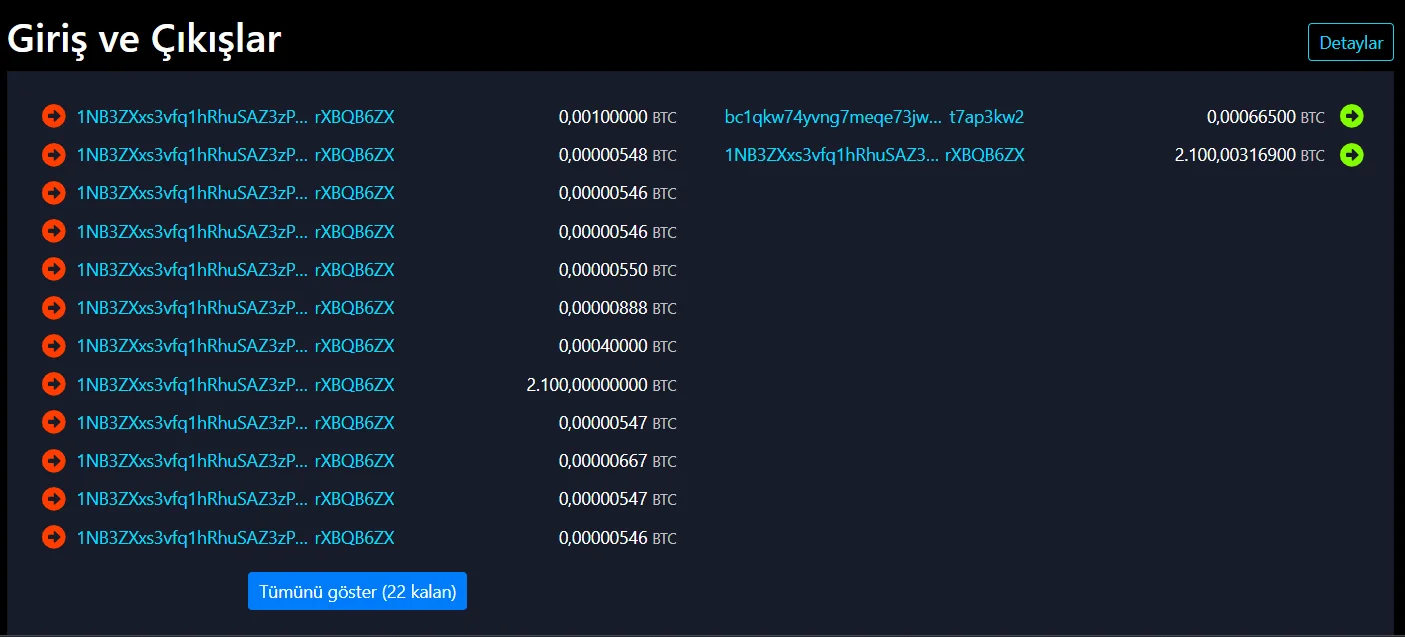
Task: Follow green arrow for 2.100,00316900 BTC output
Action: (1352, 155)
